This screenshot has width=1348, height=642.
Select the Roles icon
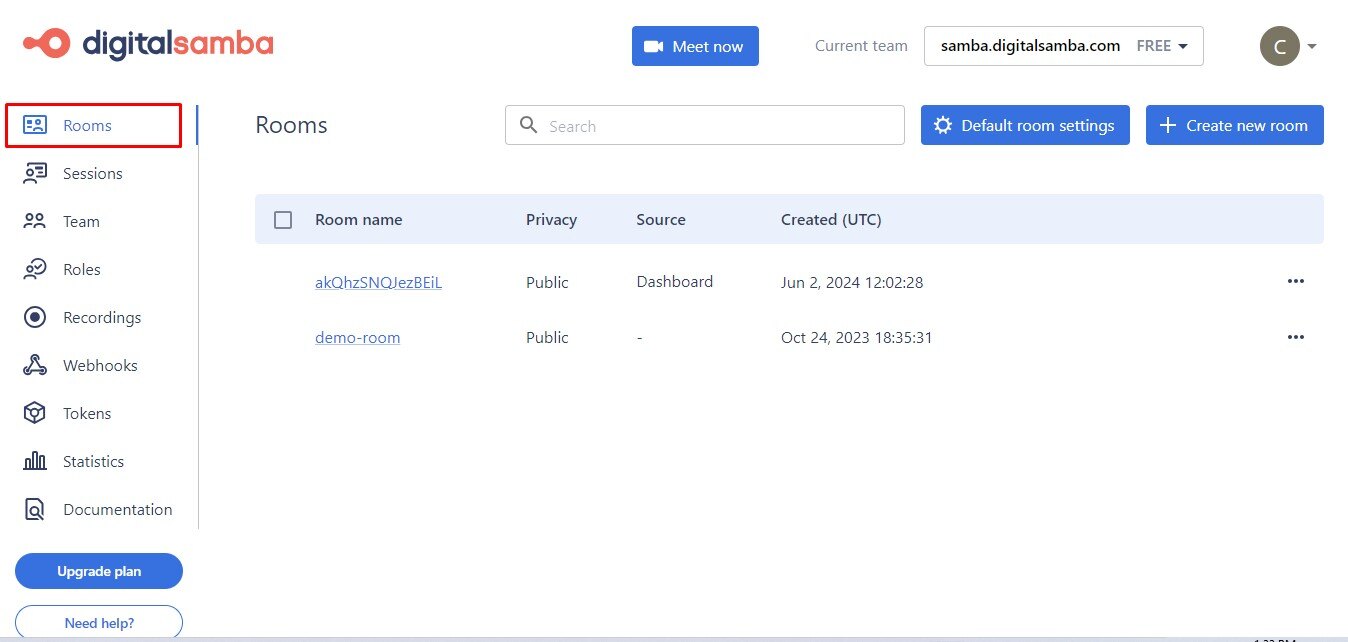click(x=35, y=269)
